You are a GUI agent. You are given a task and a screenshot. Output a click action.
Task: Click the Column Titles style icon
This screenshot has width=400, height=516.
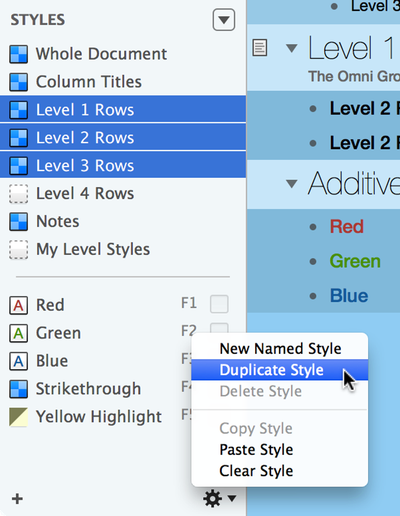click(x=19, y=82)
